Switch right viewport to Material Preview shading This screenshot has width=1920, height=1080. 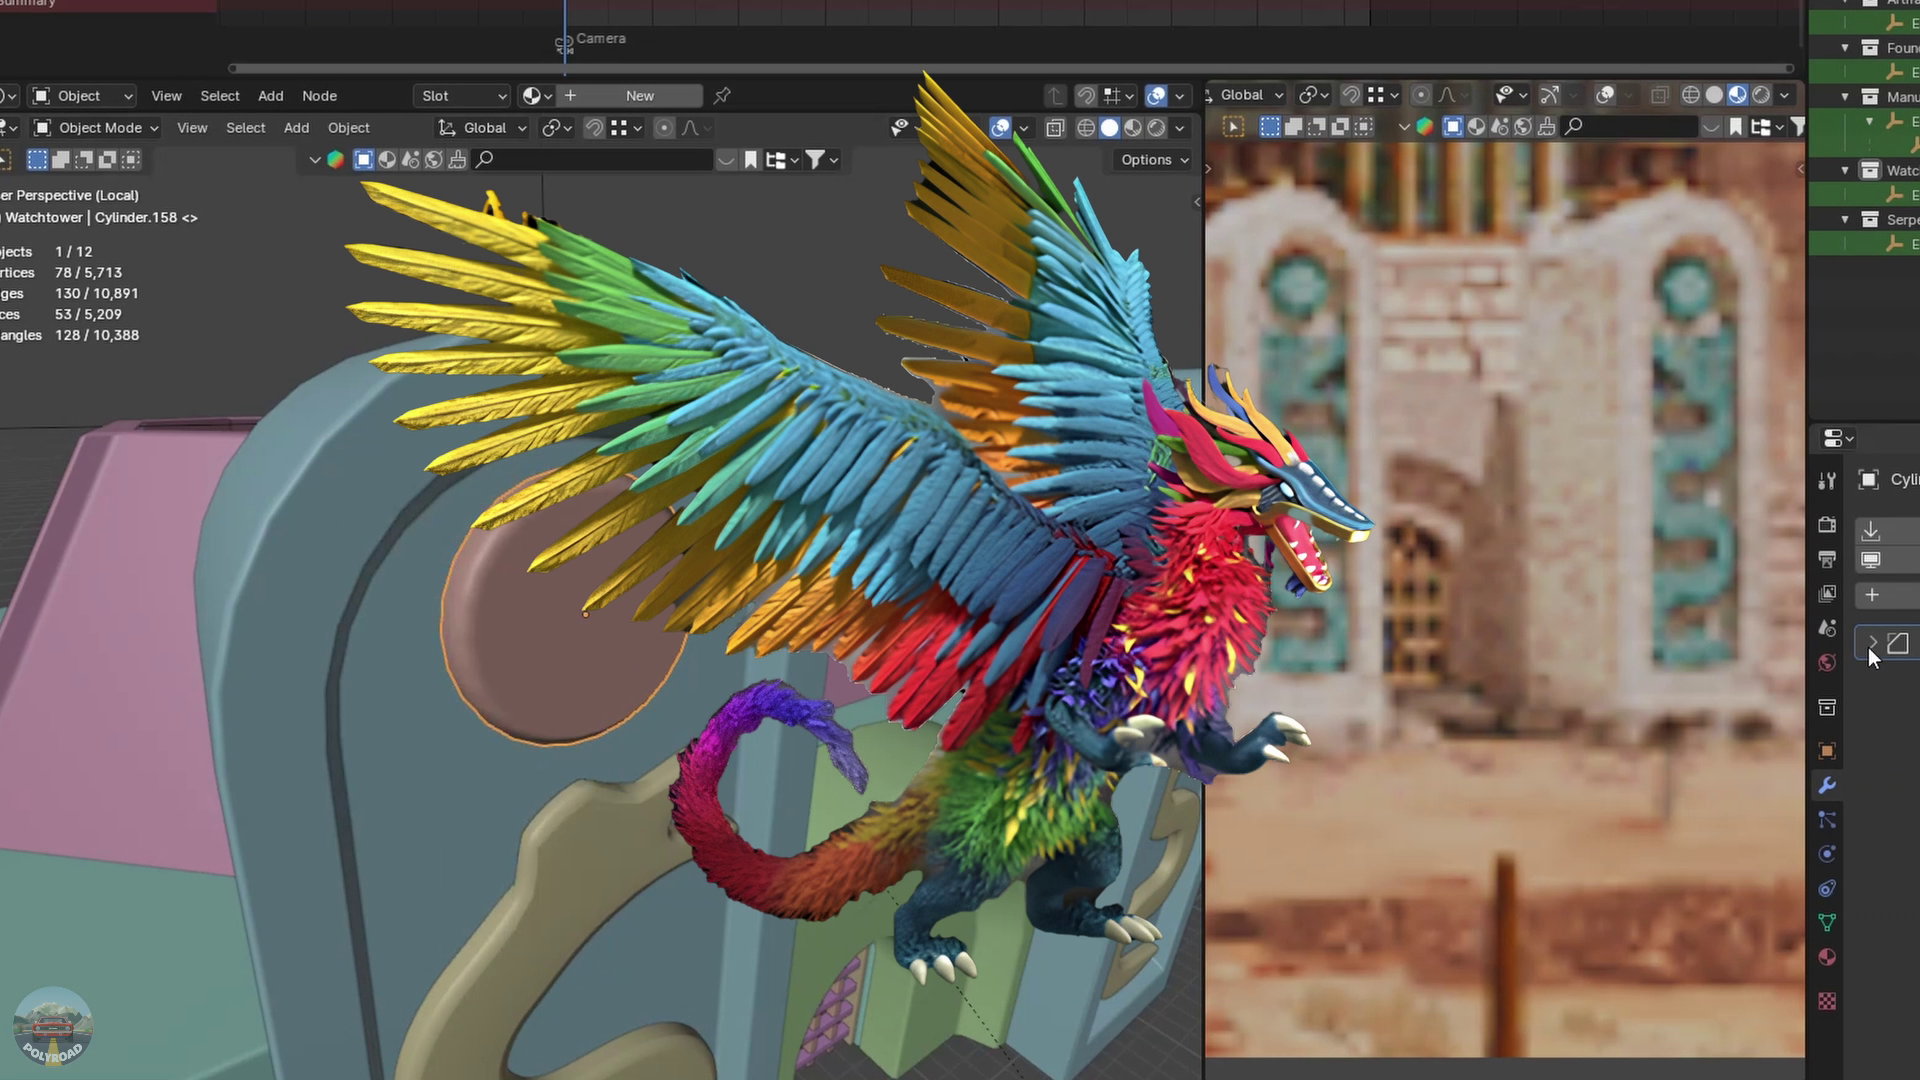point(1738,95)
